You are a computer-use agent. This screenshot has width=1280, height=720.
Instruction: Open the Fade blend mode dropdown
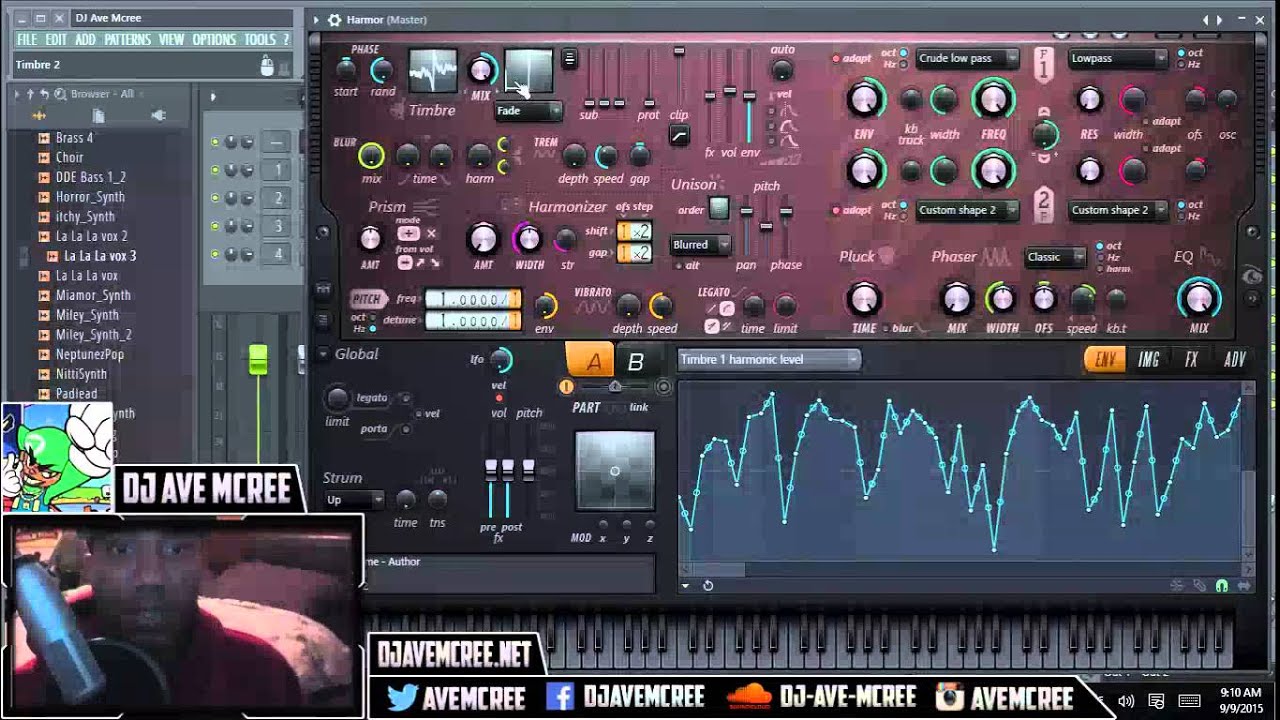pyautogui.click(x=528, y=111)
